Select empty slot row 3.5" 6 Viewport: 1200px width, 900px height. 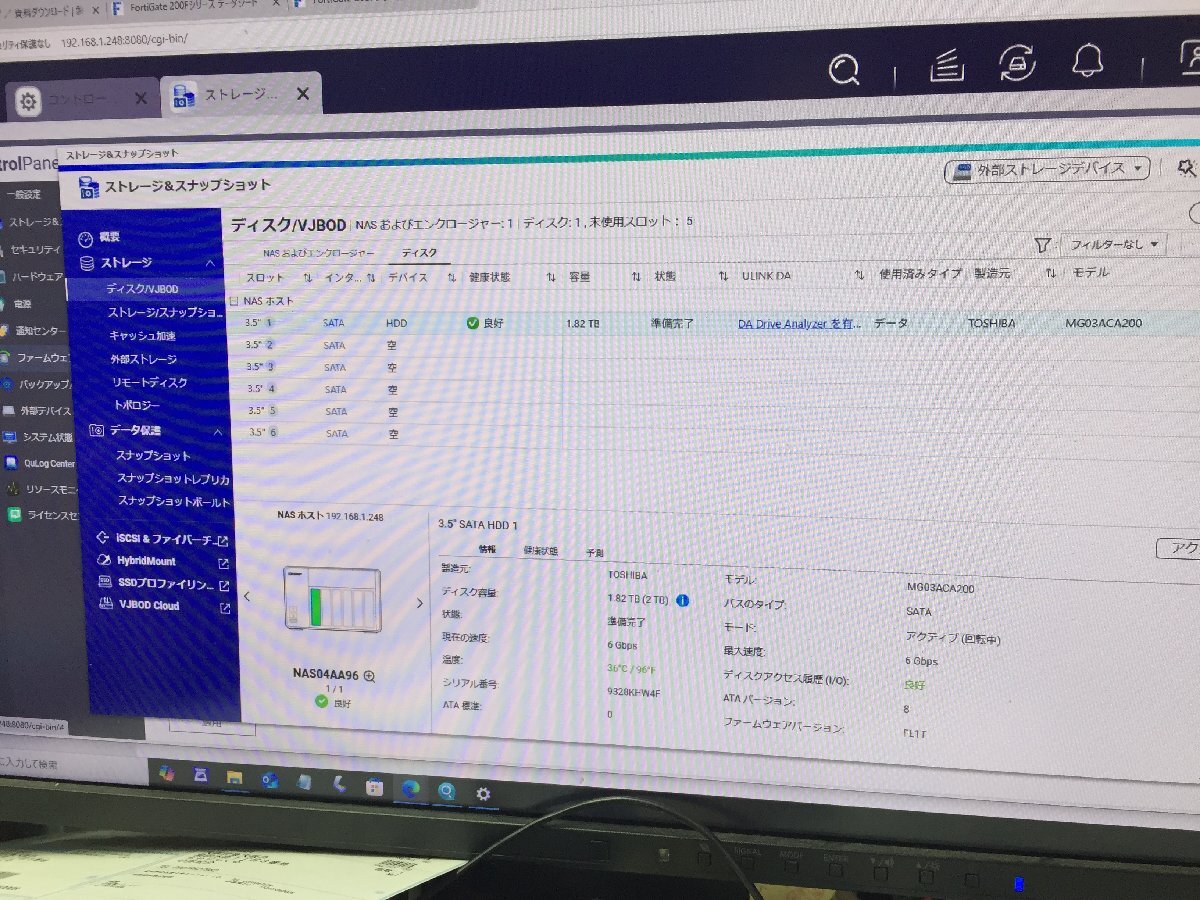[x=715, y=433]
